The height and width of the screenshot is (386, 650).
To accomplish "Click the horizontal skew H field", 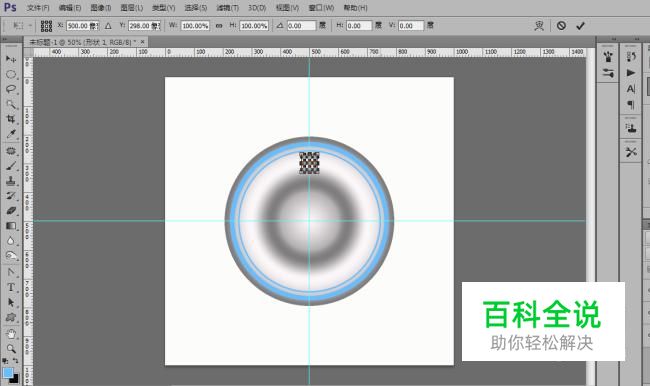I will pyautogui.click(x=359, y=26).
